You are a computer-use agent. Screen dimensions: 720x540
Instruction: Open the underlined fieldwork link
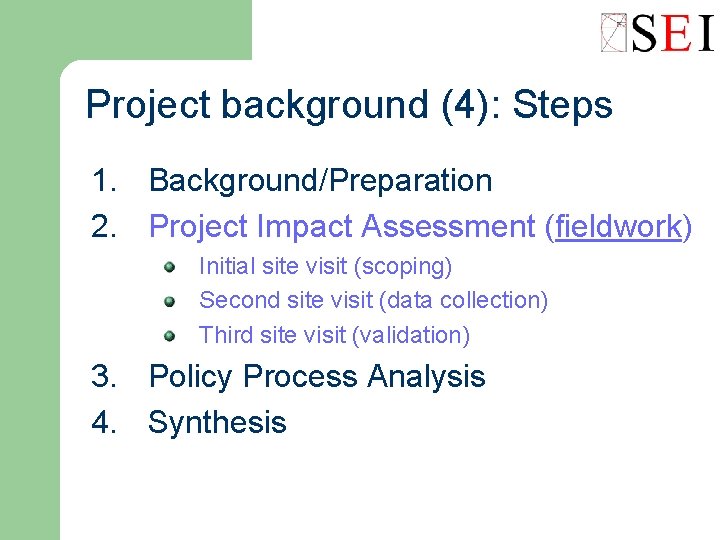click(618, 227)
